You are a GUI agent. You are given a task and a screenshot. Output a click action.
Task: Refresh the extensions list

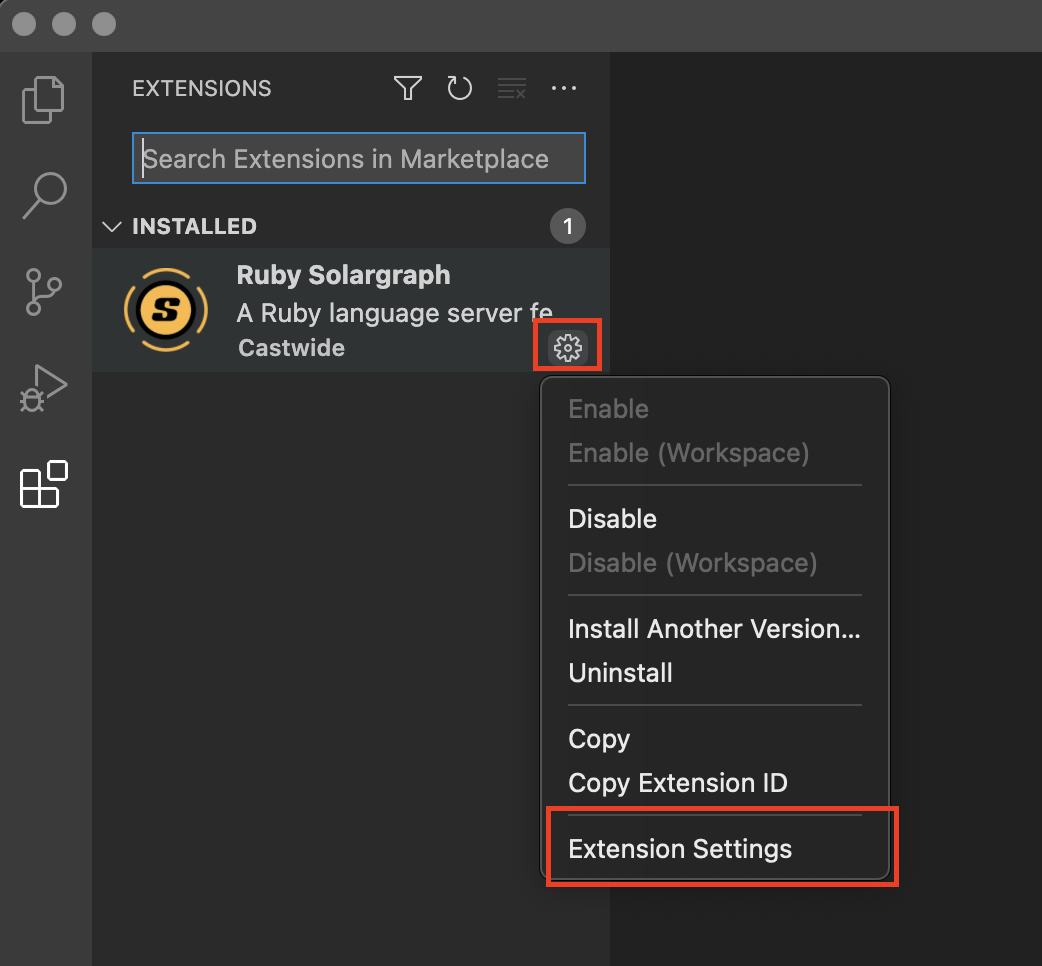point(459,88)
